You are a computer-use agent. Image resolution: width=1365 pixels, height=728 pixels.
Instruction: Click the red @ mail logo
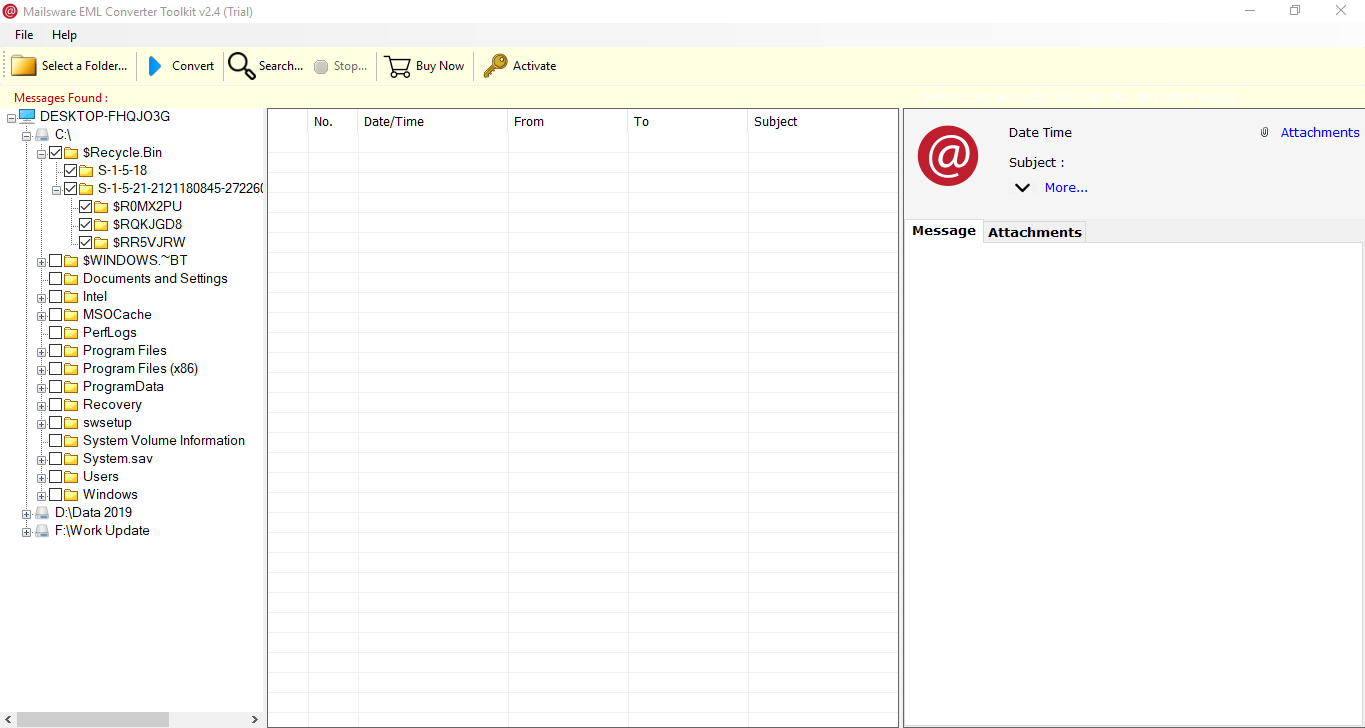(948, 155)
